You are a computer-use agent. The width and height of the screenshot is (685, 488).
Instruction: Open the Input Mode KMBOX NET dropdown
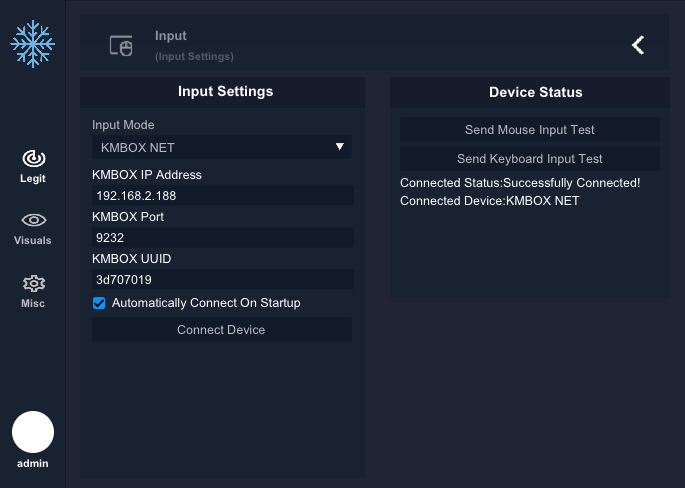pos(222,147)
